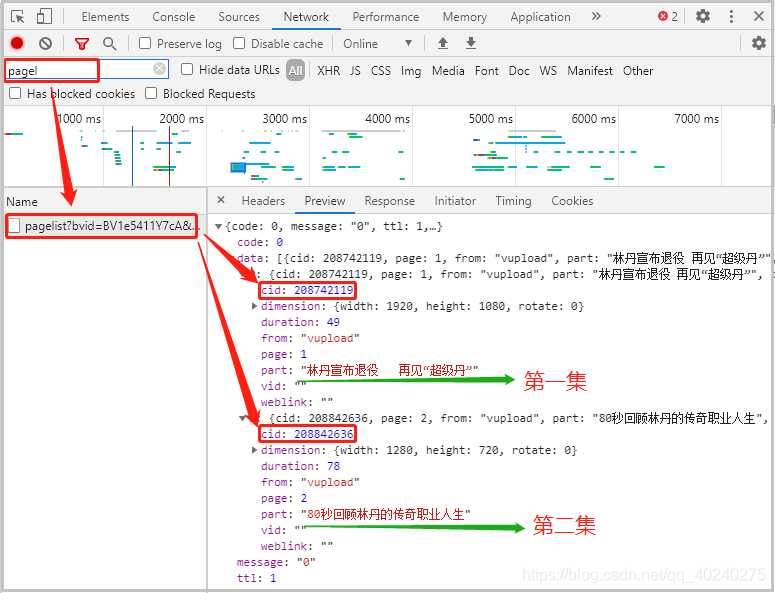775x593 pixels.
Task: Enable Disable cache checkbox
Action: click(239, 43)
